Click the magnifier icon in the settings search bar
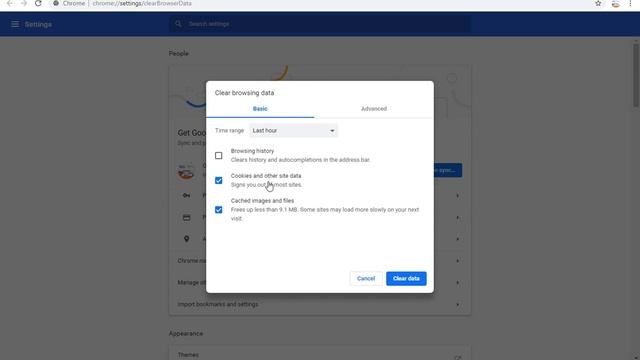The image size is (640, 360). click(x=178, y=24)
